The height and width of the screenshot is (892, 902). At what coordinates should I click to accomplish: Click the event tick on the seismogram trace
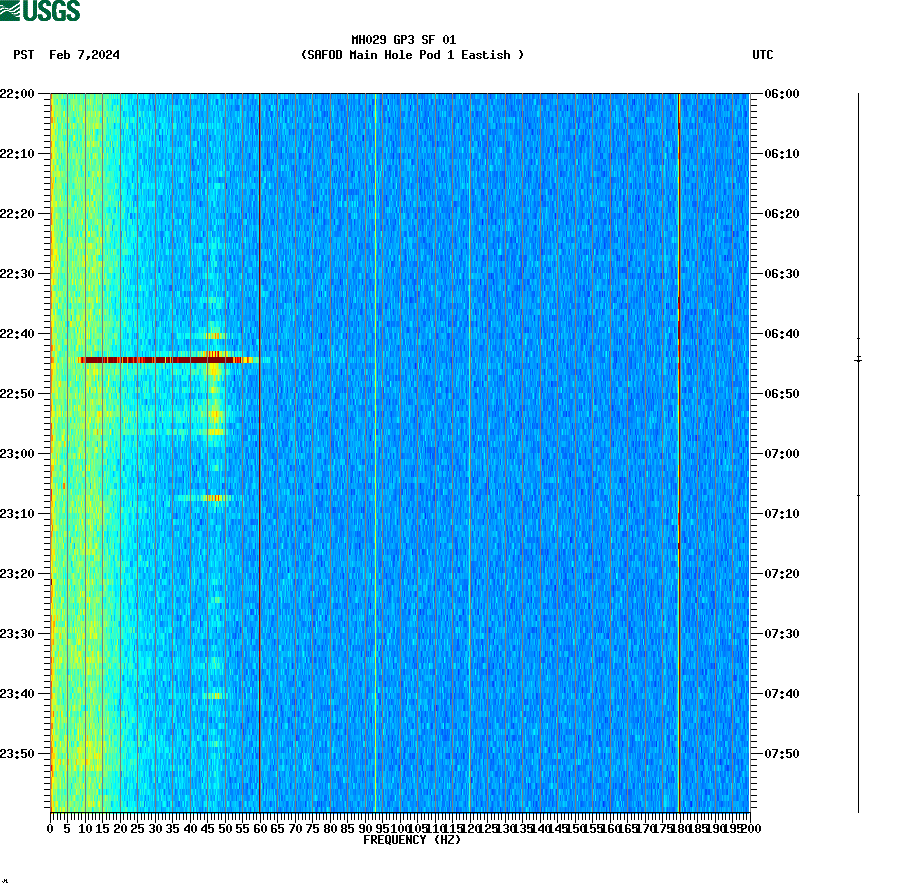[x=858, y=358]
